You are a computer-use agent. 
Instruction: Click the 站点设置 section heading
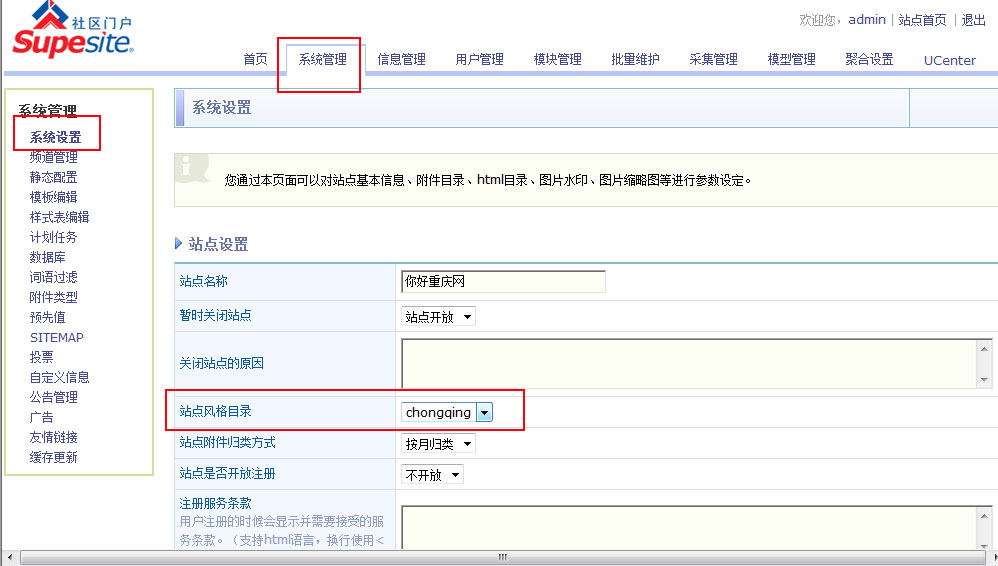[218, 244]
